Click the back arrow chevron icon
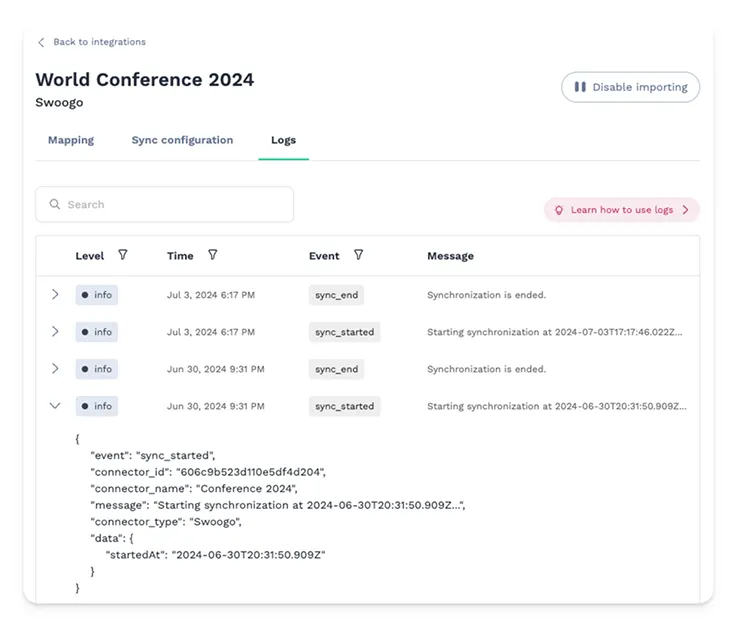The height and width of the screenshot is (627, 737). pyautogui.click(x=41, y=42)
